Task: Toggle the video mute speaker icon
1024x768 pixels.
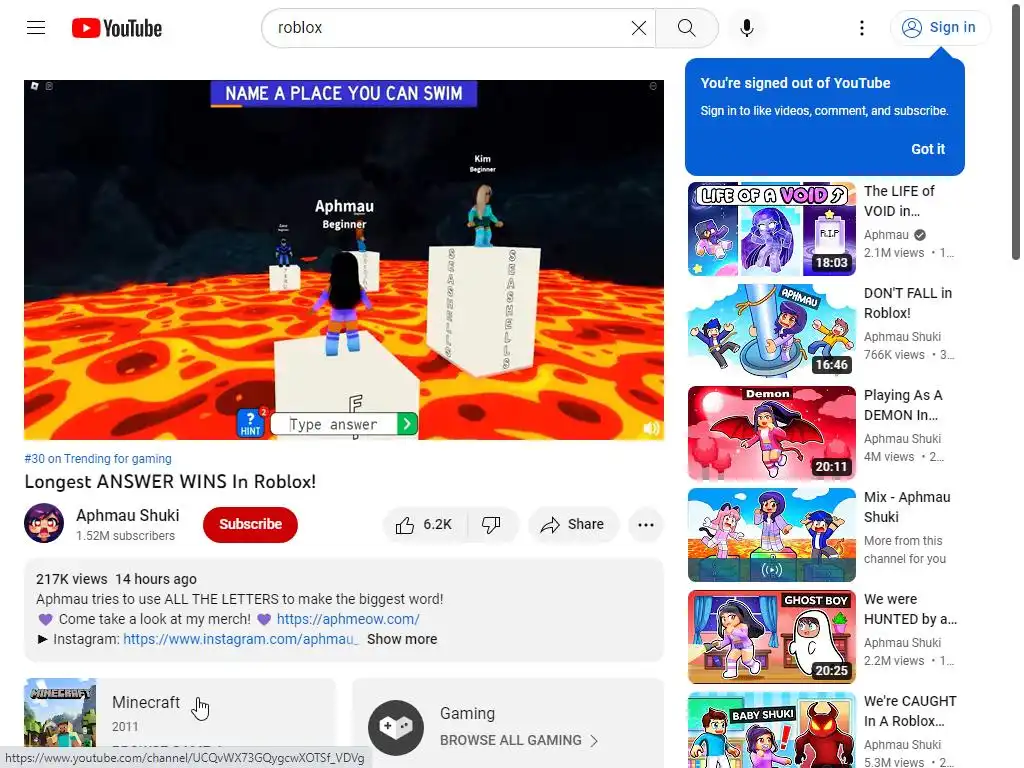Action: tap(650, 428)
